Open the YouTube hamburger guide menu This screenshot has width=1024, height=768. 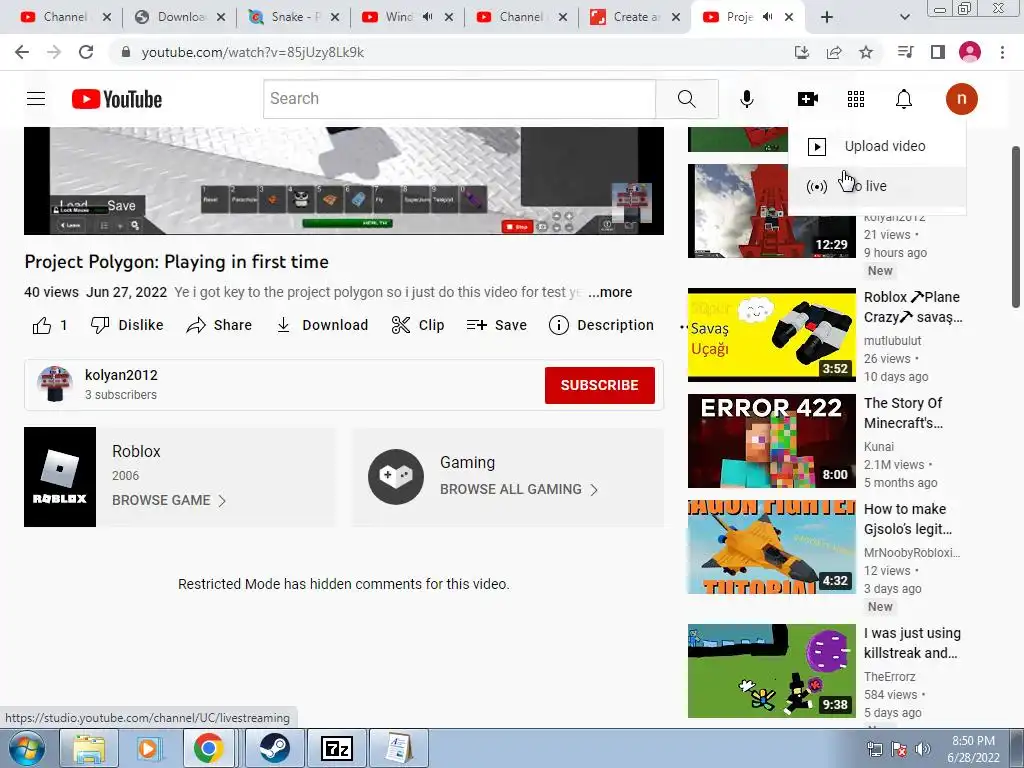tap(36, 99)
